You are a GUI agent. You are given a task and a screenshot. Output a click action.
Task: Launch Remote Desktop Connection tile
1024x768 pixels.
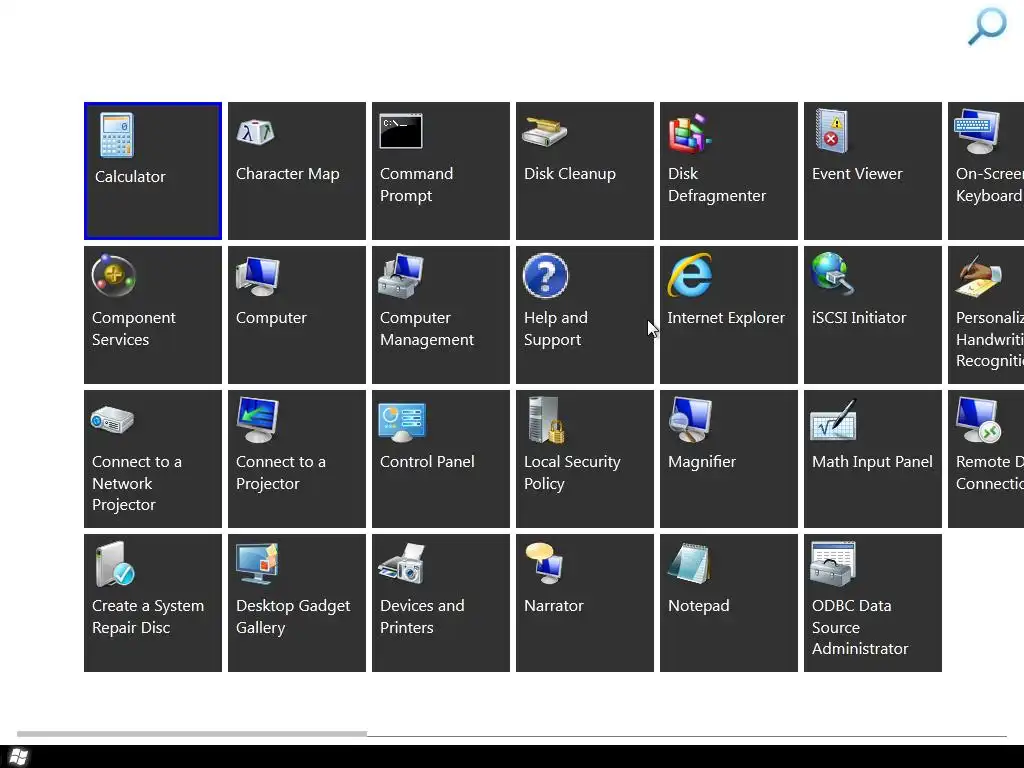986,459
